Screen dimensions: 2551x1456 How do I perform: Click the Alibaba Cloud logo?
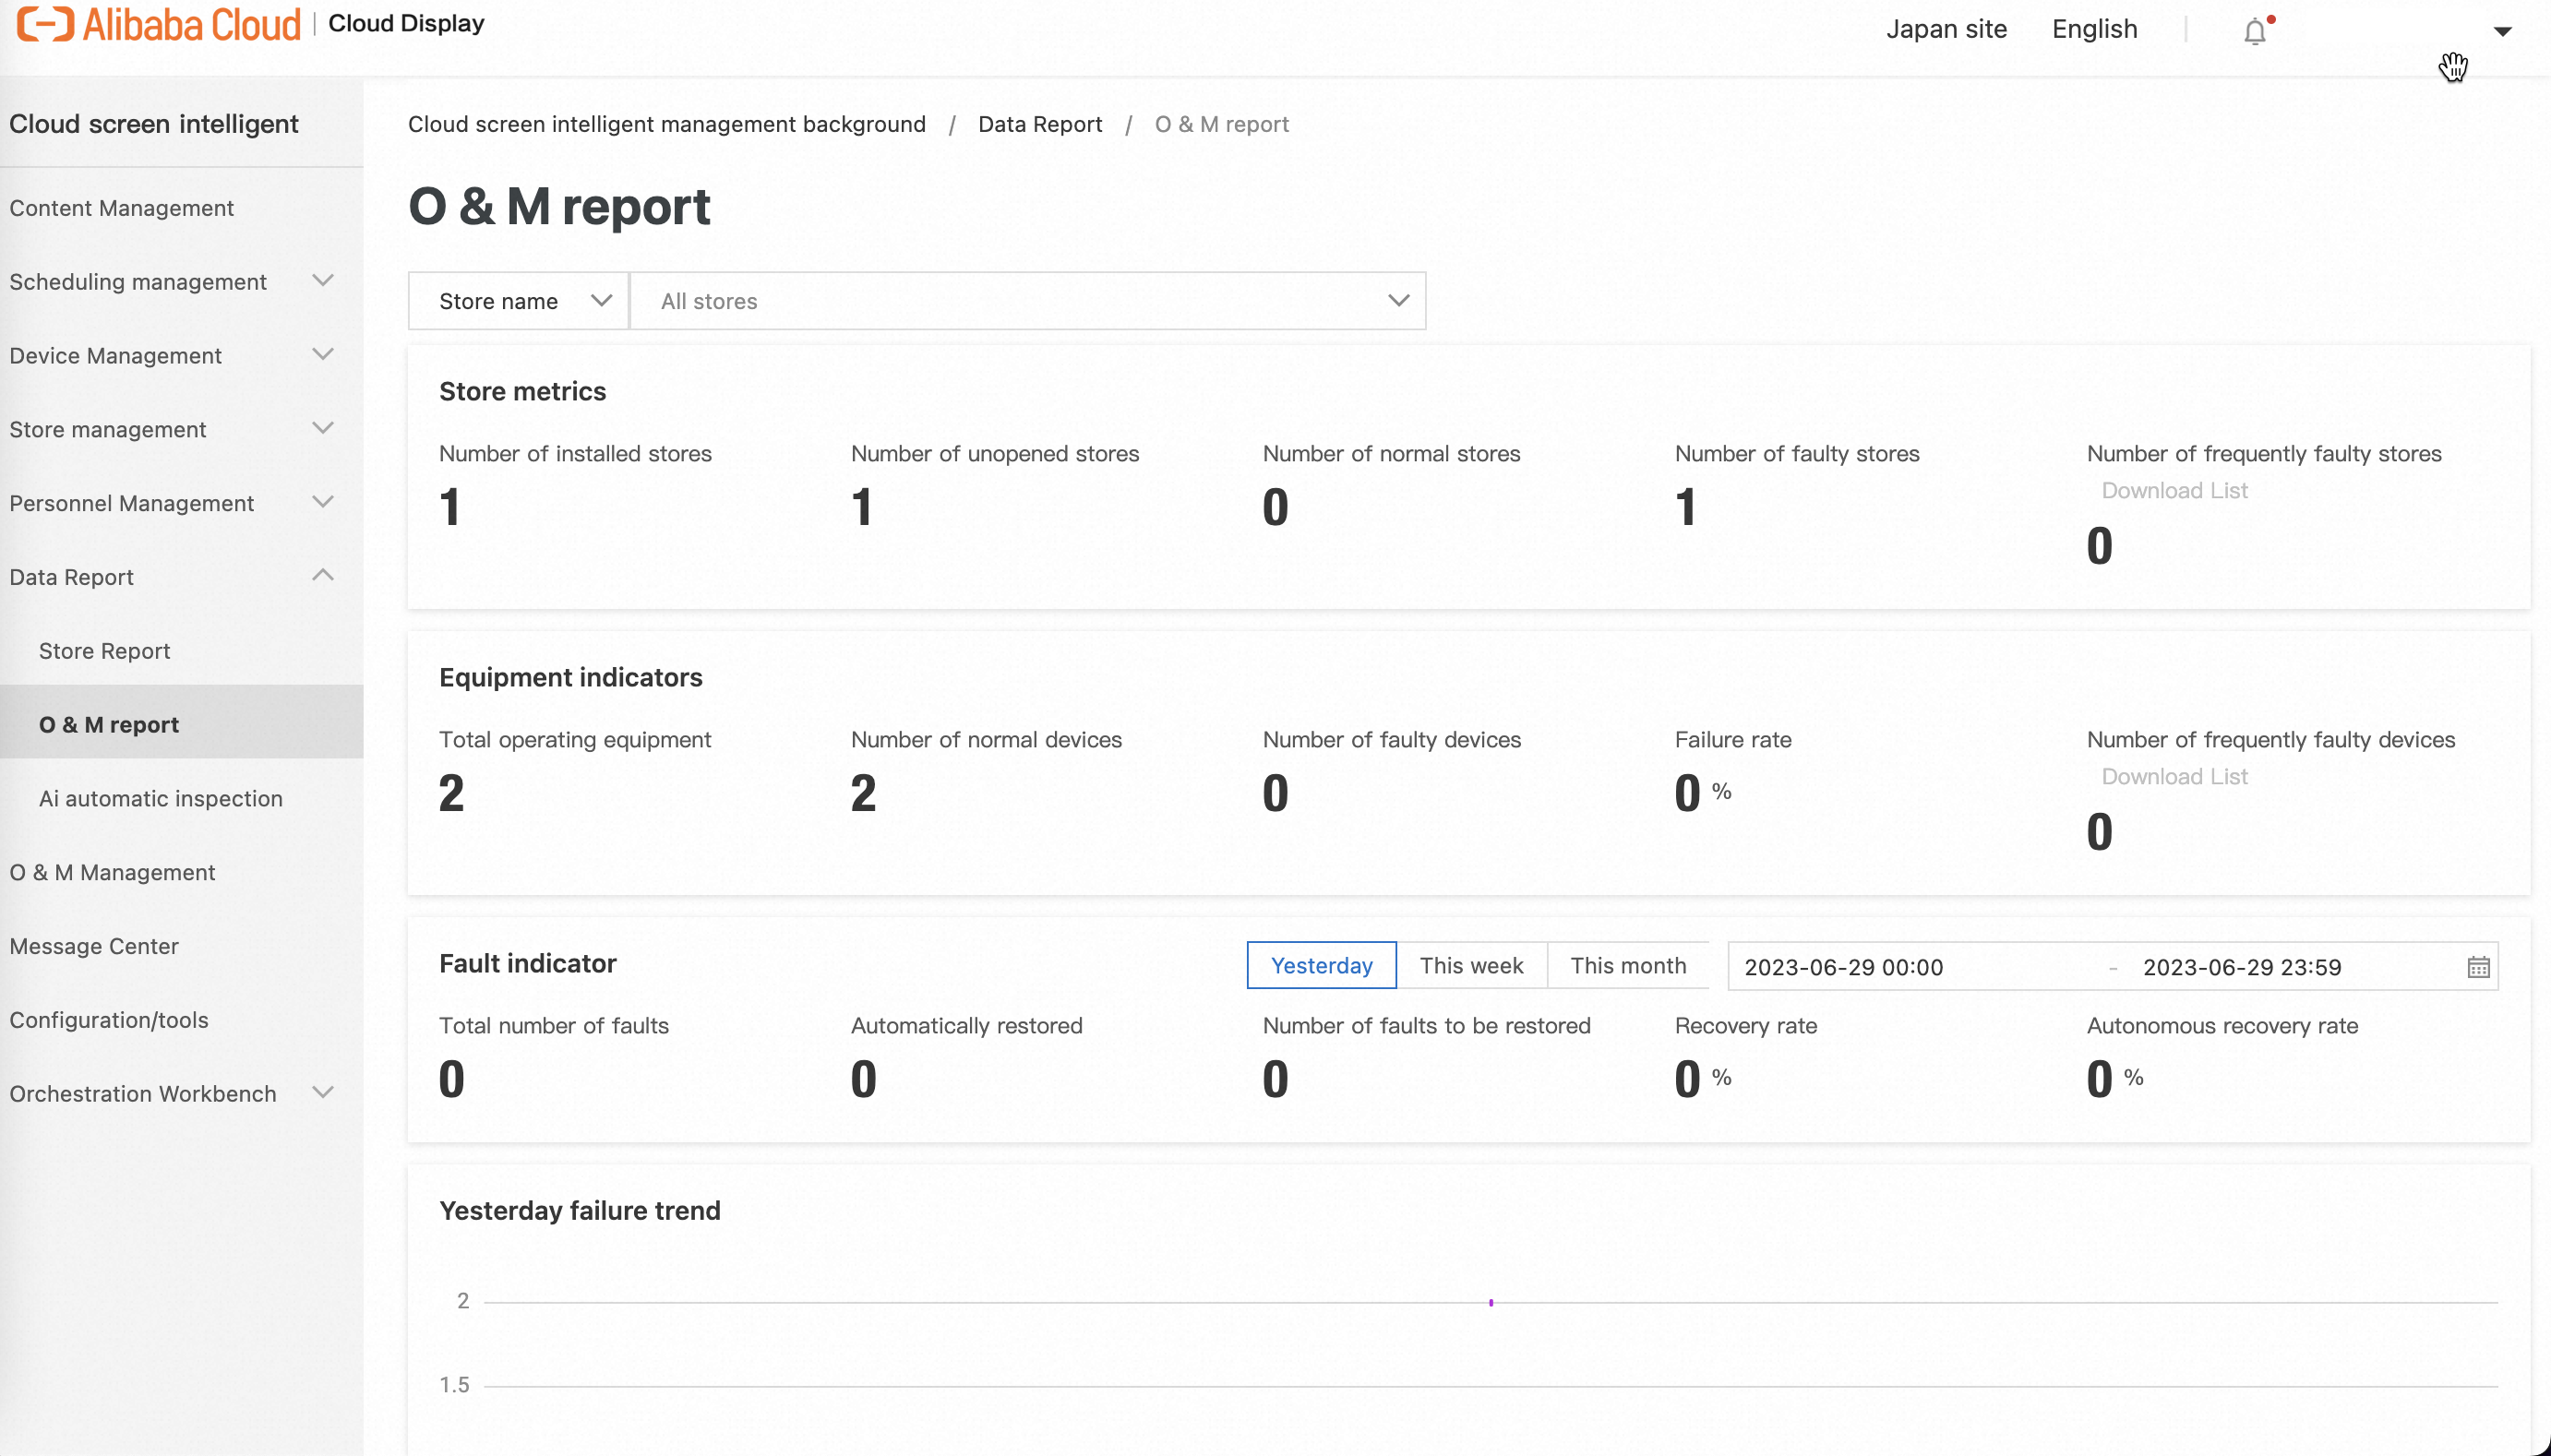click(159, 24)
